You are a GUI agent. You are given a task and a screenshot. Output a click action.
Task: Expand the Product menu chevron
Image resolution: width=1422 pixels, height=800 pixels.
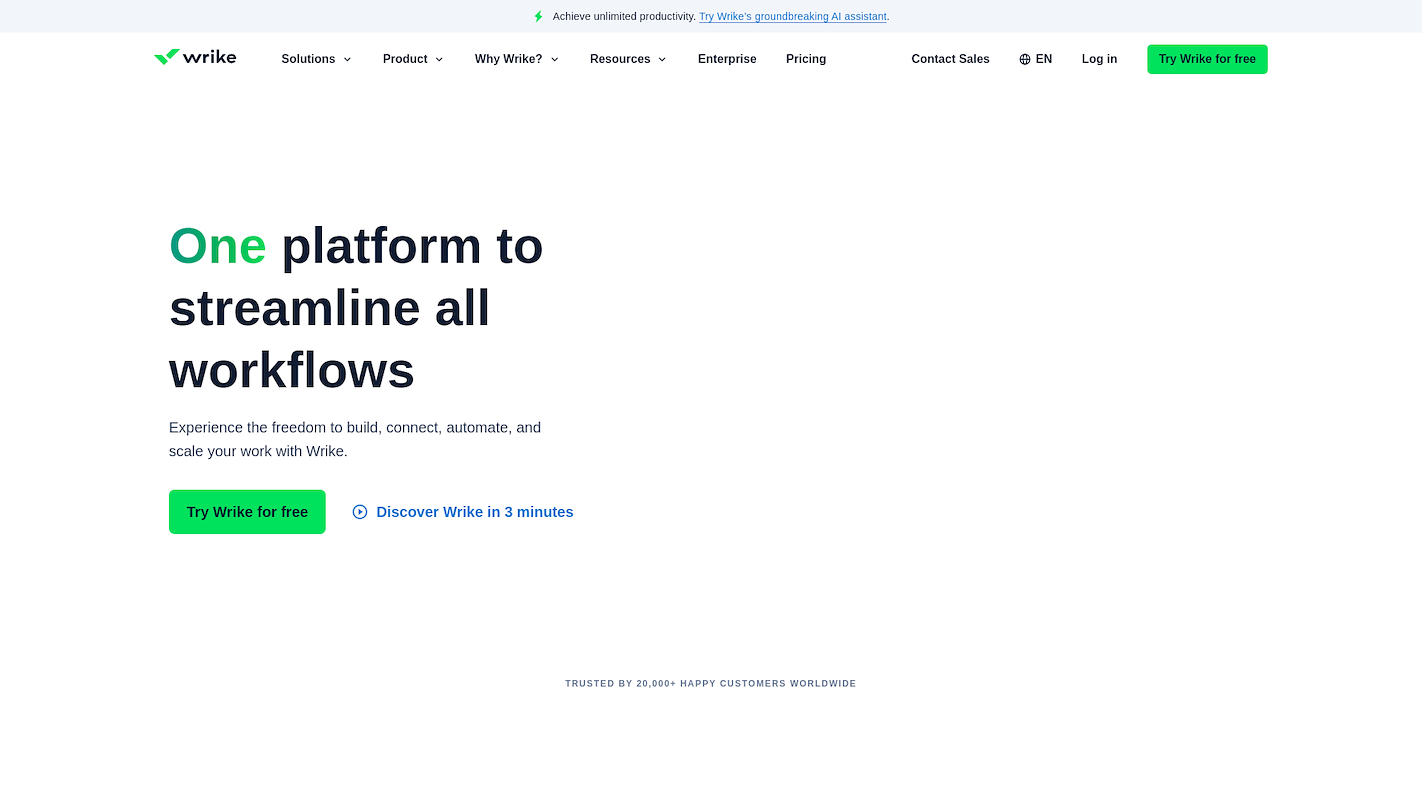pyautogui.click(x=439, y=59)
